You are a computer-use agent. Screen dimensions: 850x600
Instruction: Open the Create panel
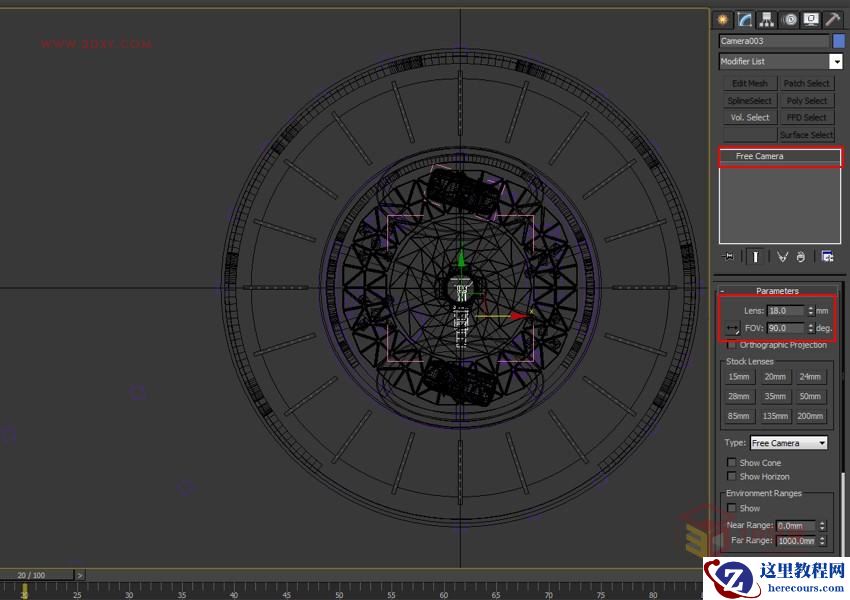point(723,19)
